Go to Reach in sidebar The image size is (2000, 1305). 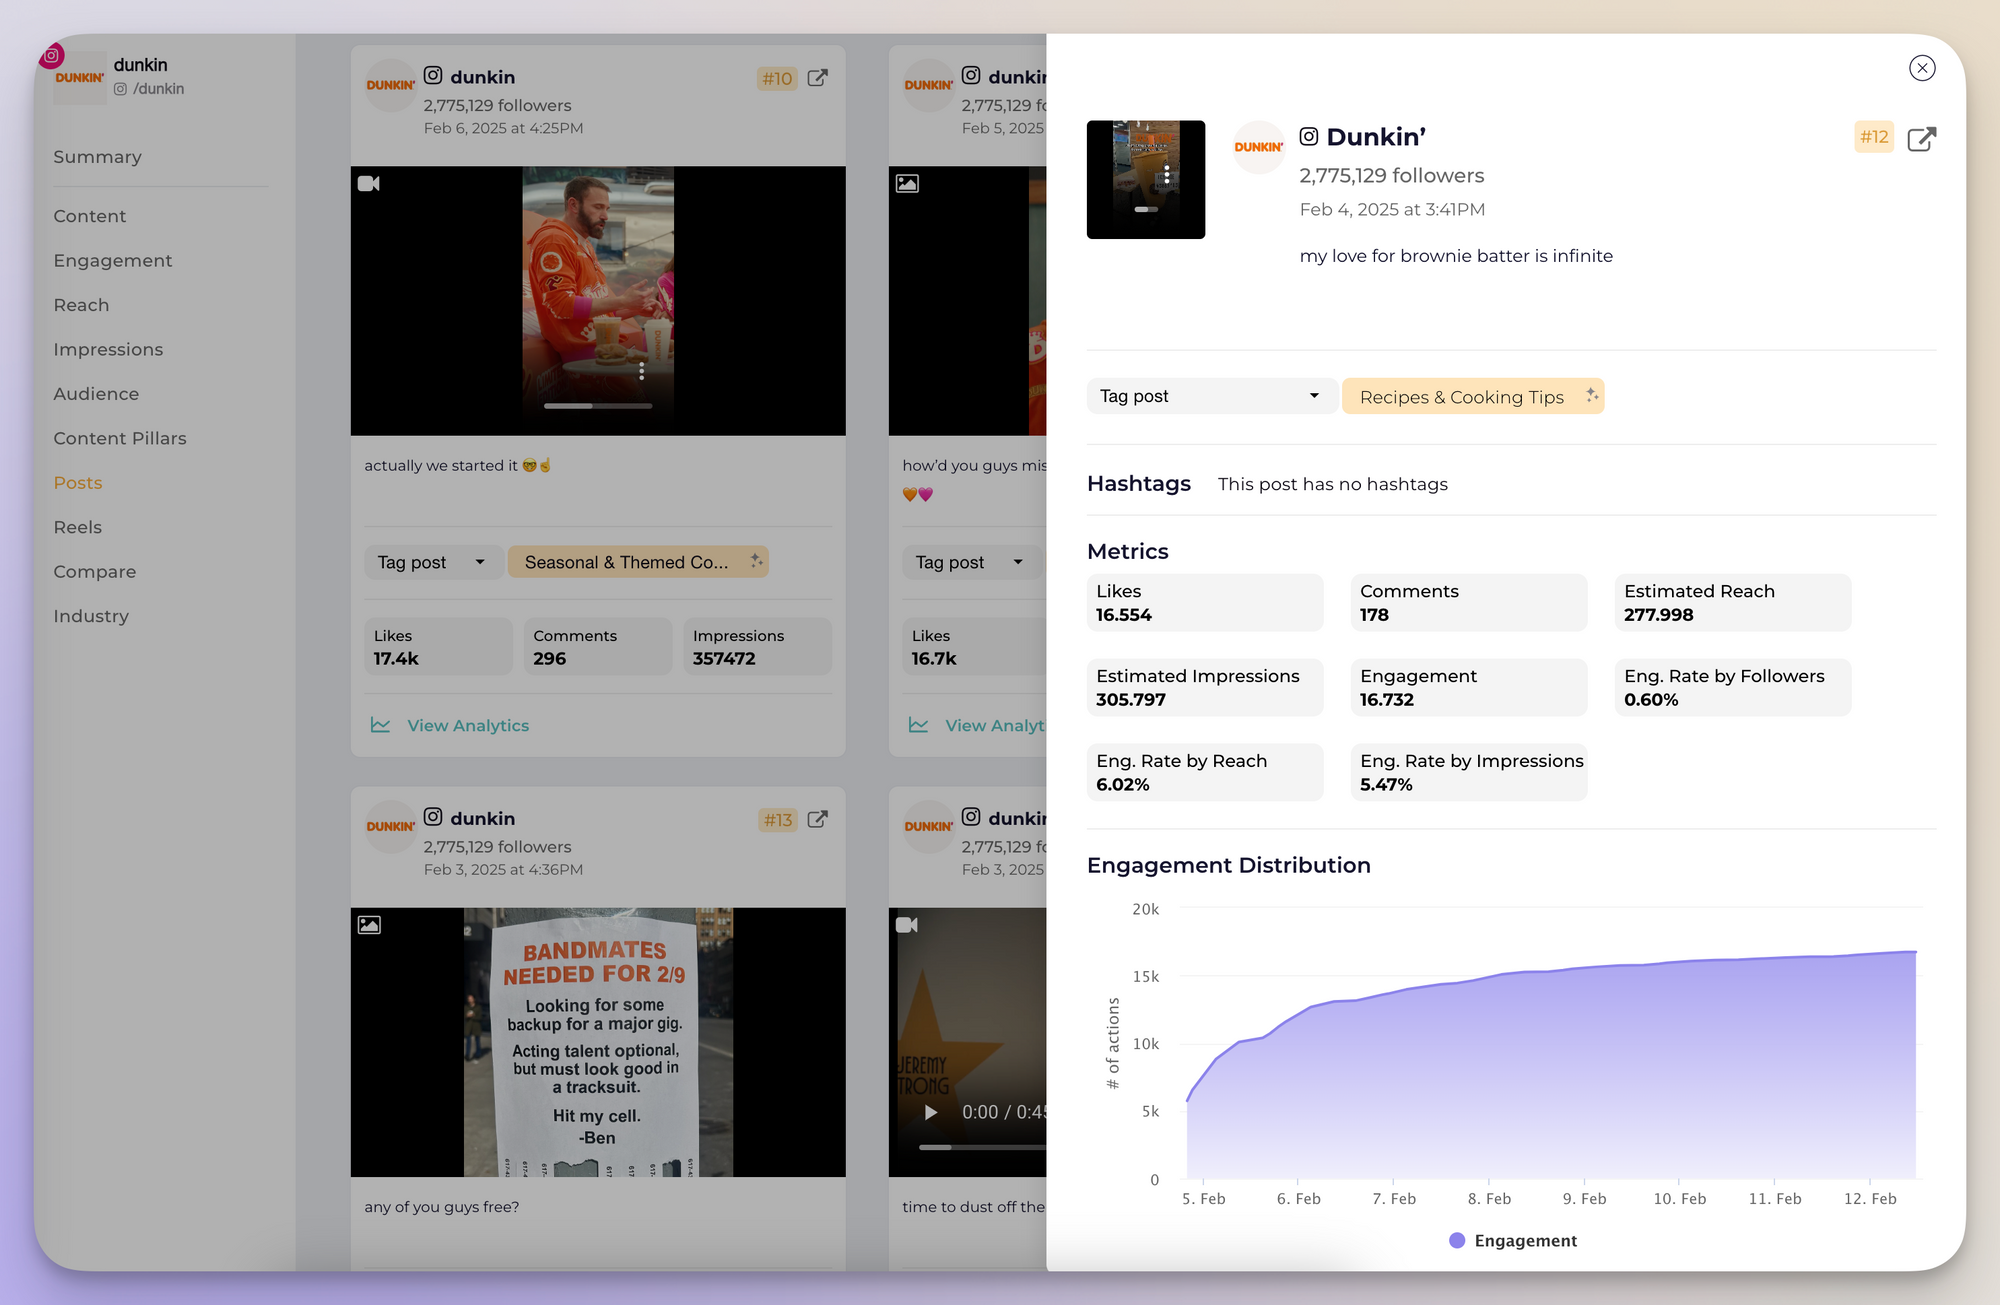81,305
